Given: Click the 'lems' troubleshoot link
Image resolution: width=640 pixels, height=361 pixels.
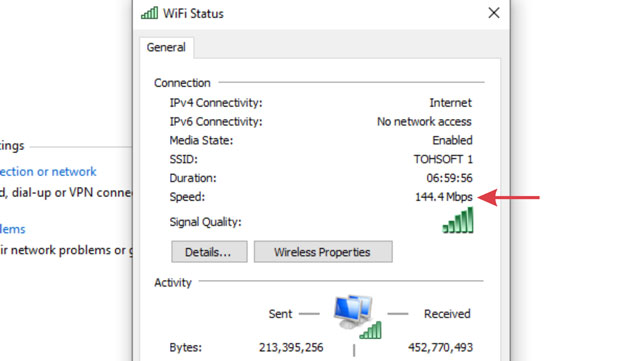Looking at the screenshot, I should 13,229.
